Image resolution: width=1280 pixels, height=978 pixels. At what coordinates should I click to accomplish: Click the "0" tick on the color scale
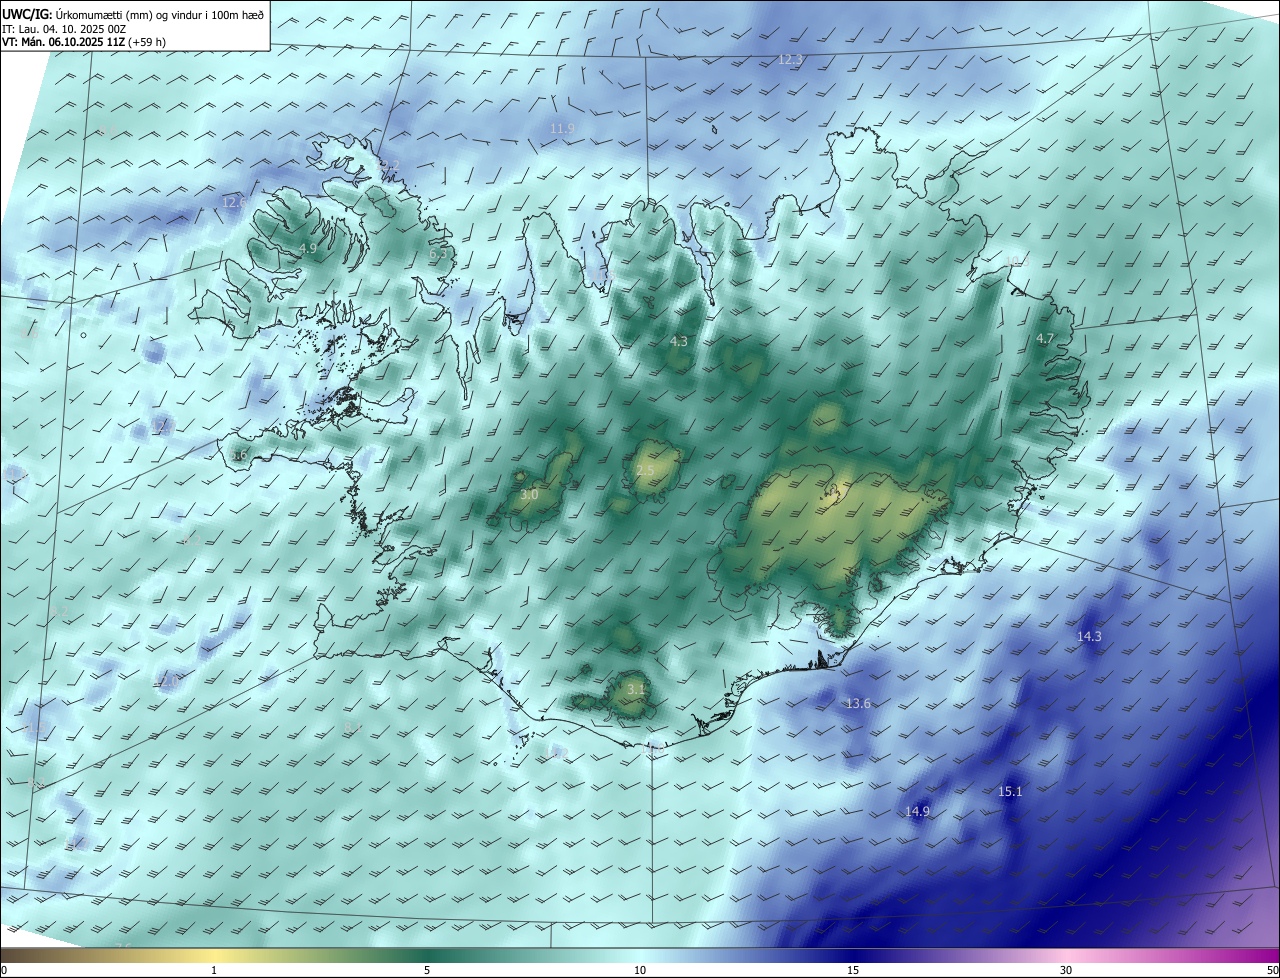click(x=3, y=970)
